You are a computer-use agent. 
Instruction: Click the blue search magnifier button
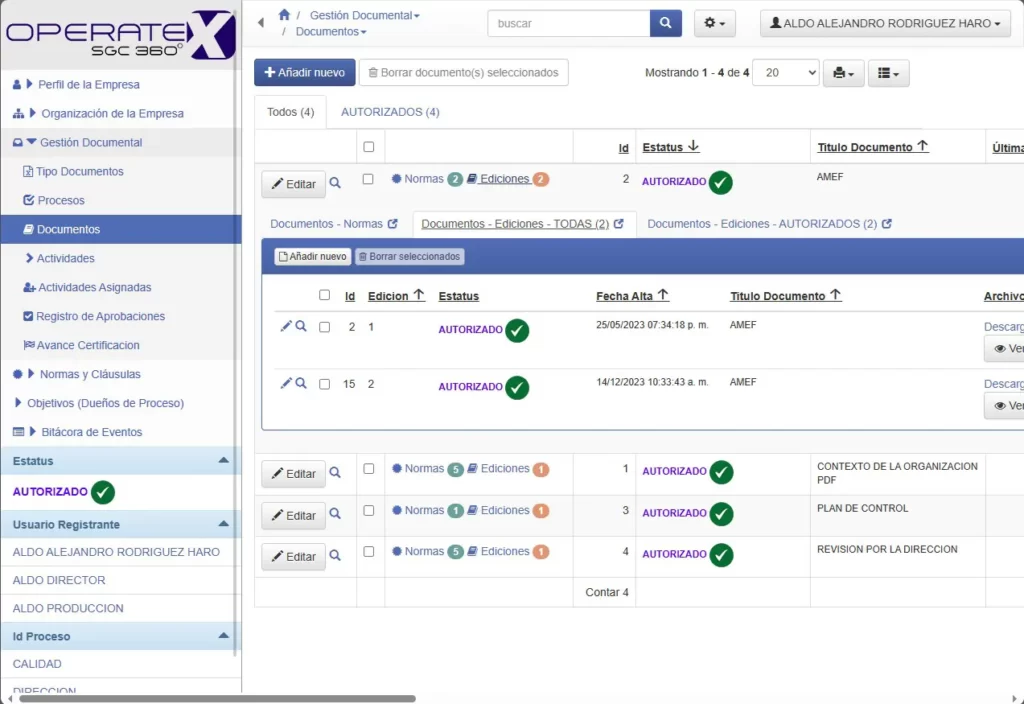pyautogui.click(x=665, y=23)
